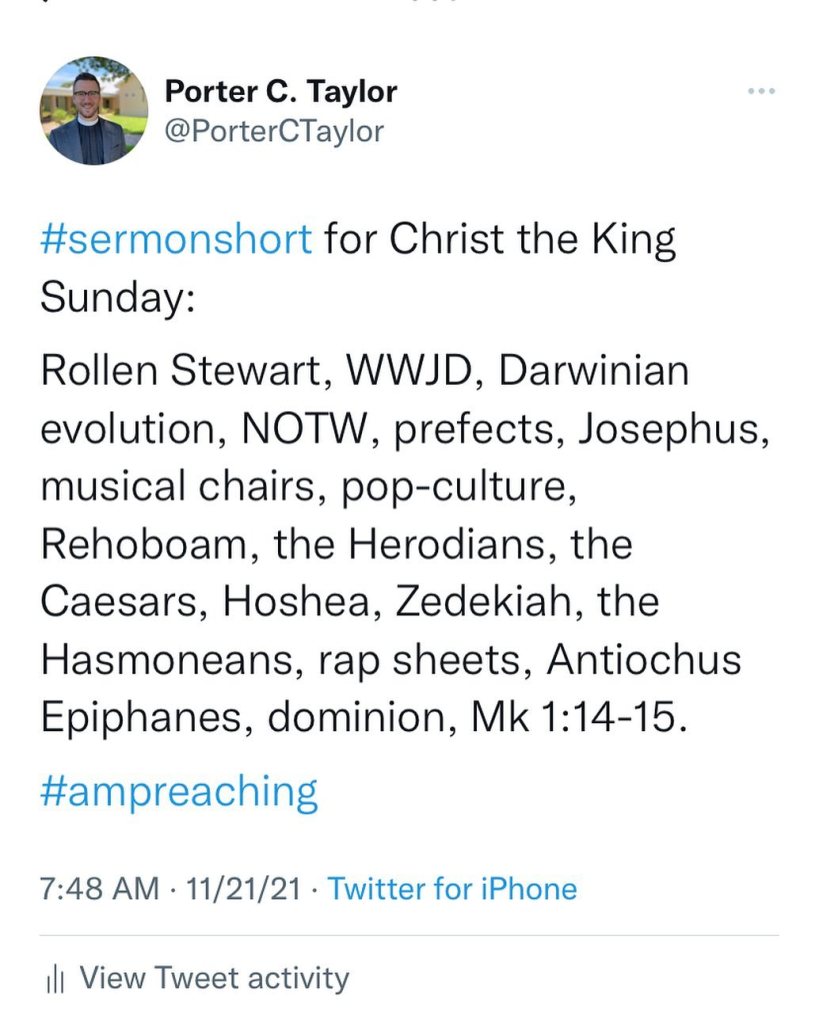
Task: Open Porter C. Taylor's profile photo
Action: (x=88, y=111)
